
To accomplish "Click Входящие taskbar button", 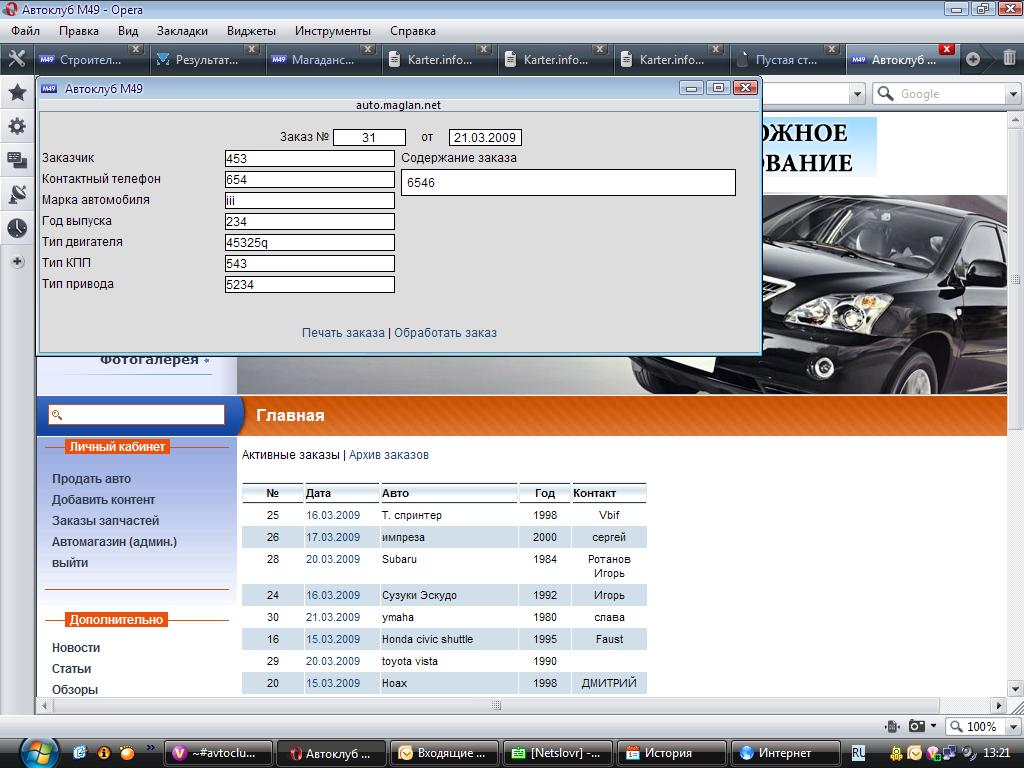I will pyautogui.click(x=443, y=754).
